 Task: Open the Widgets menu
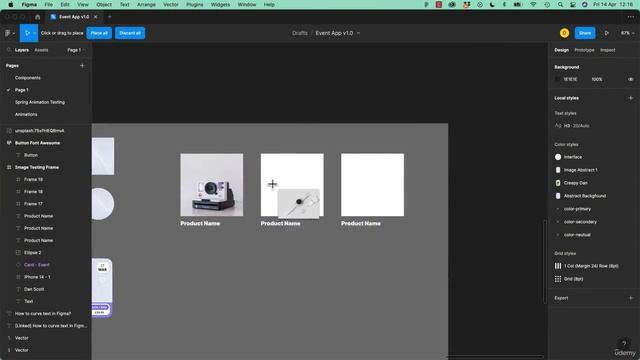tap(220, 4)
